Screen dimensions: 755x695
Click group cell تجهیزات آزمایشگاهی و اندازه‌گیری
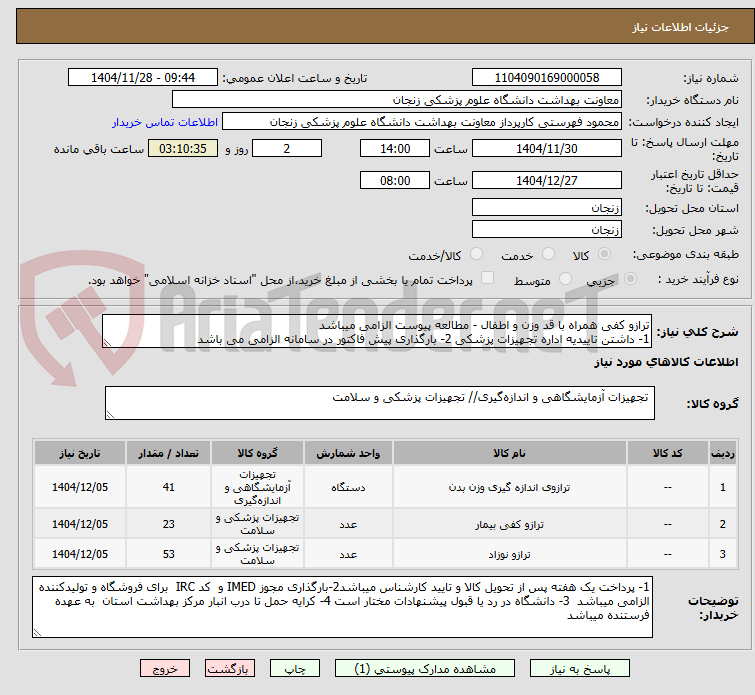coord(258,487)
